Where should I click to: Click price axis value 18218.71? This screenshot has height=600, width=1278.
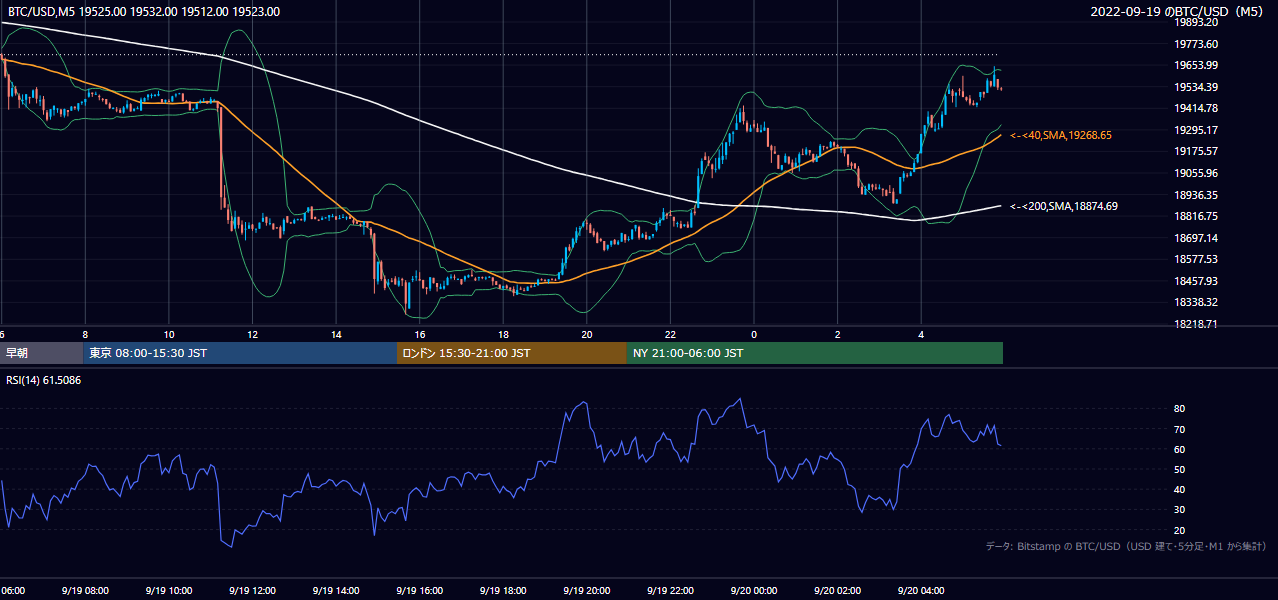click(x=1197, y=324)
